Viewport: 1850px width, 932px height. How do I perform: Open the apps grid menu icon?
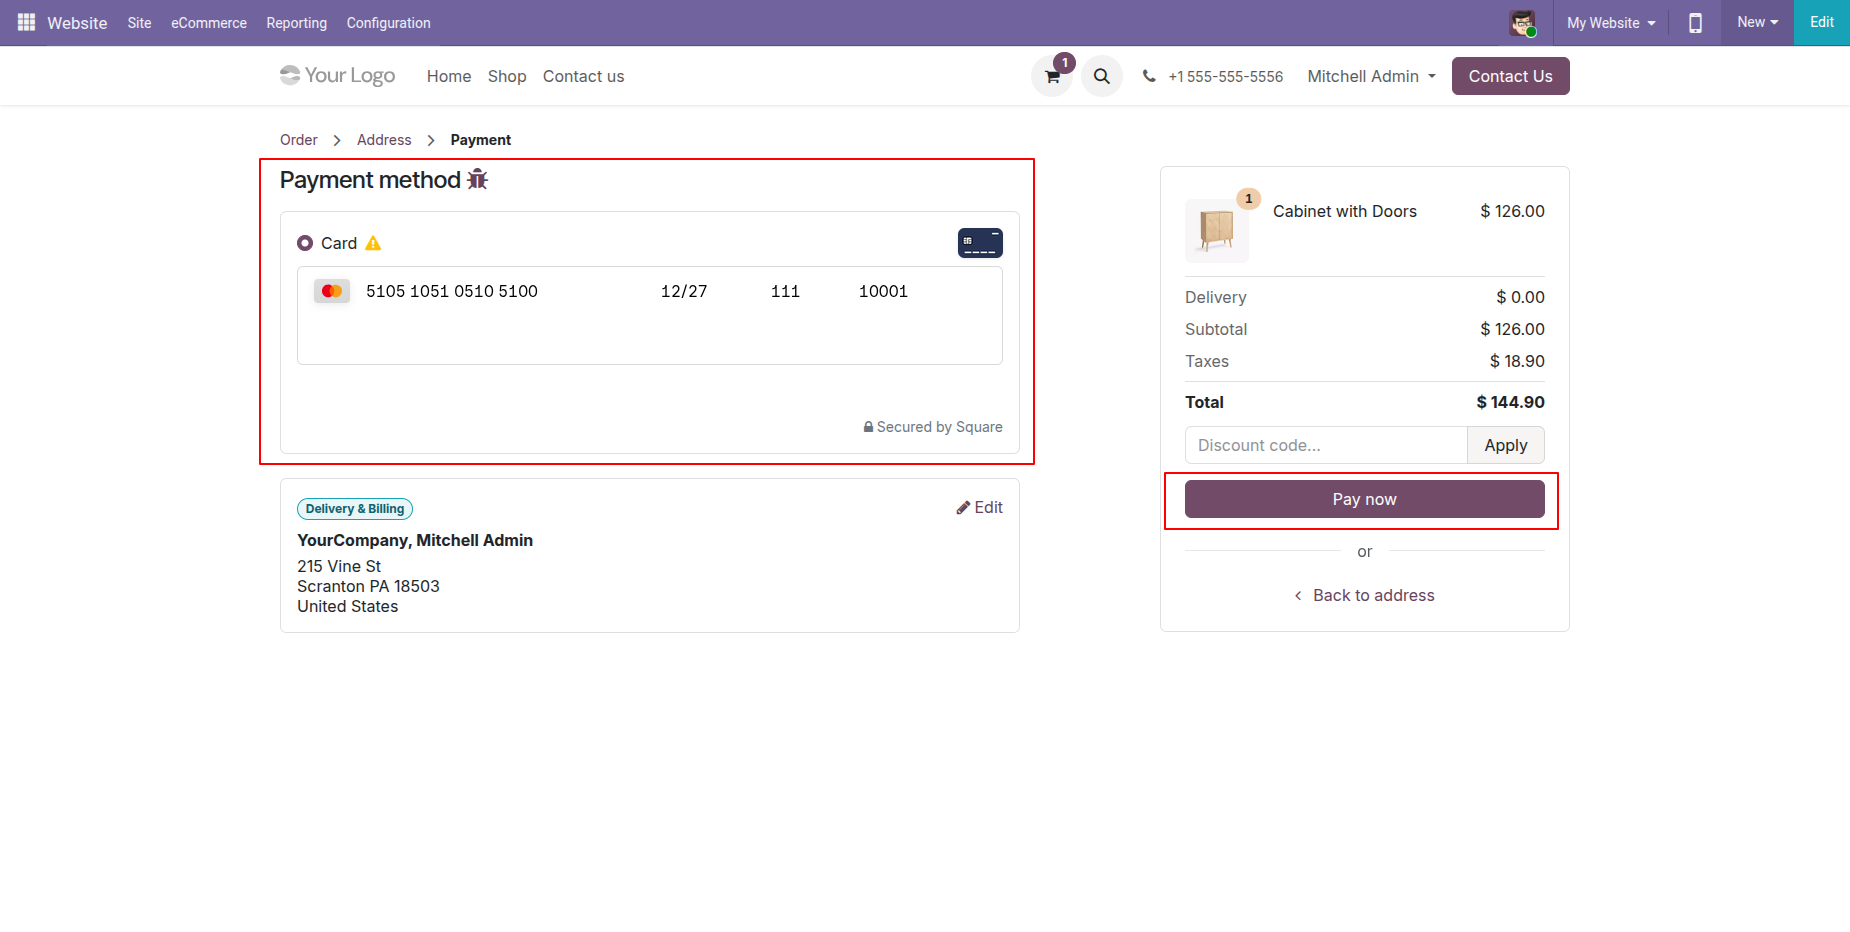click(x=26, y=22)
